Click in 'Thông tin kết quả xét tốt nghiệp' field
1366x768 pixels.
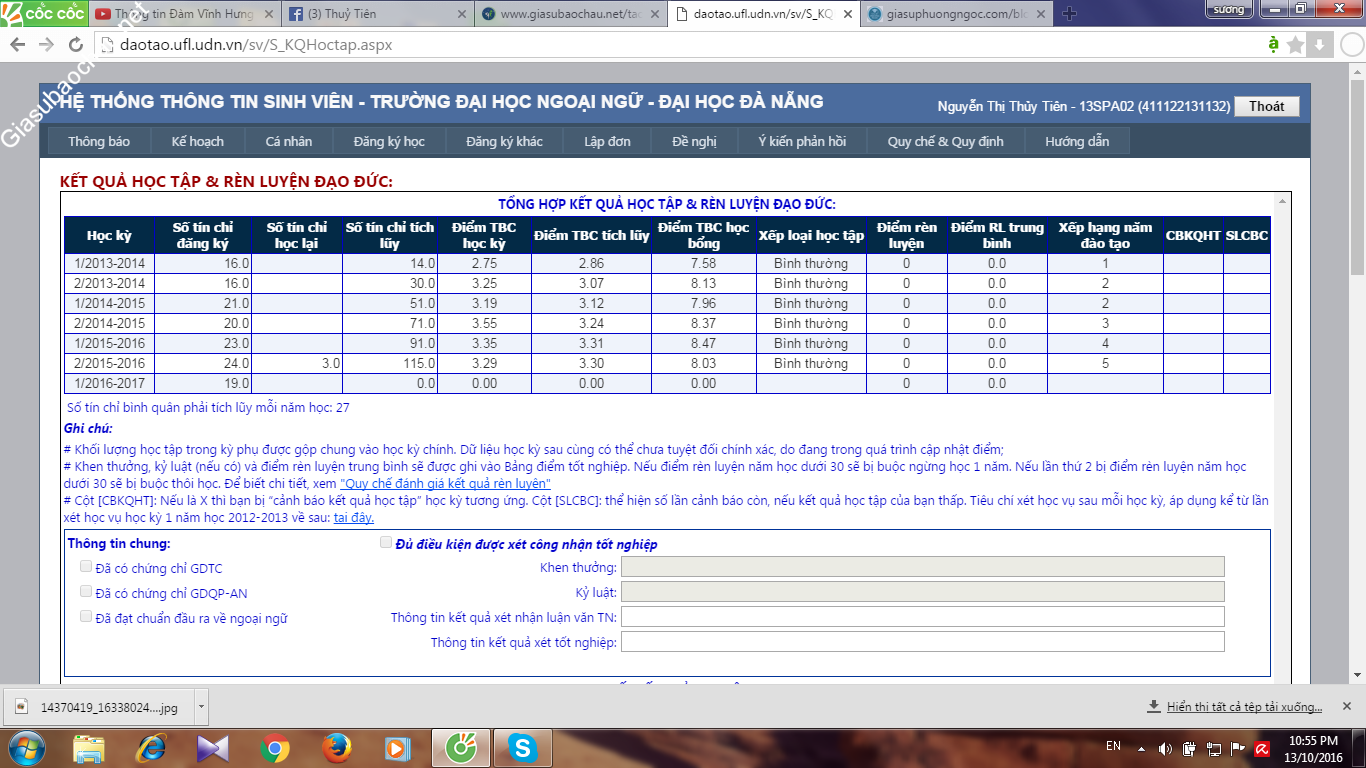tap(922, 642)
